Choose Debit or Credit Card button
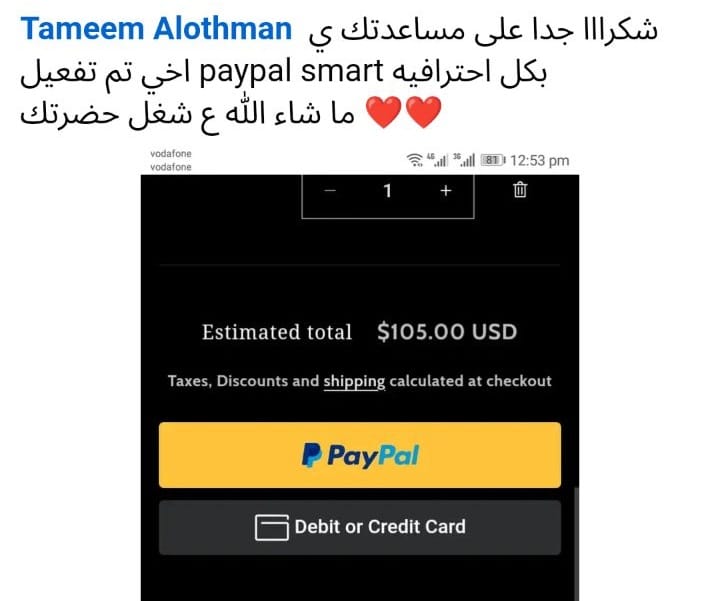Screen dimensions: 720x601 (360, 527)
